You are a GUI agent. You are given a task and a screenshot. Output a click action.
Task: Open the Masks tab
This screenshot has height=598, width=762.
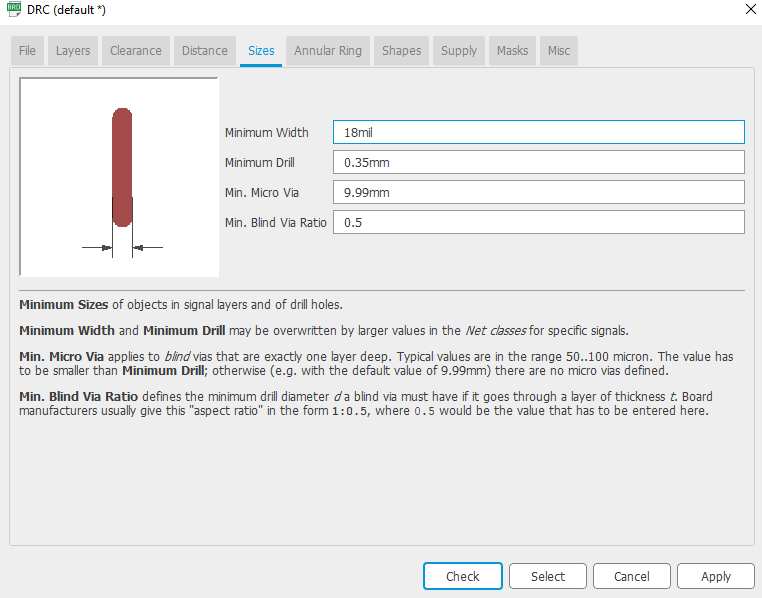[513, 51]
